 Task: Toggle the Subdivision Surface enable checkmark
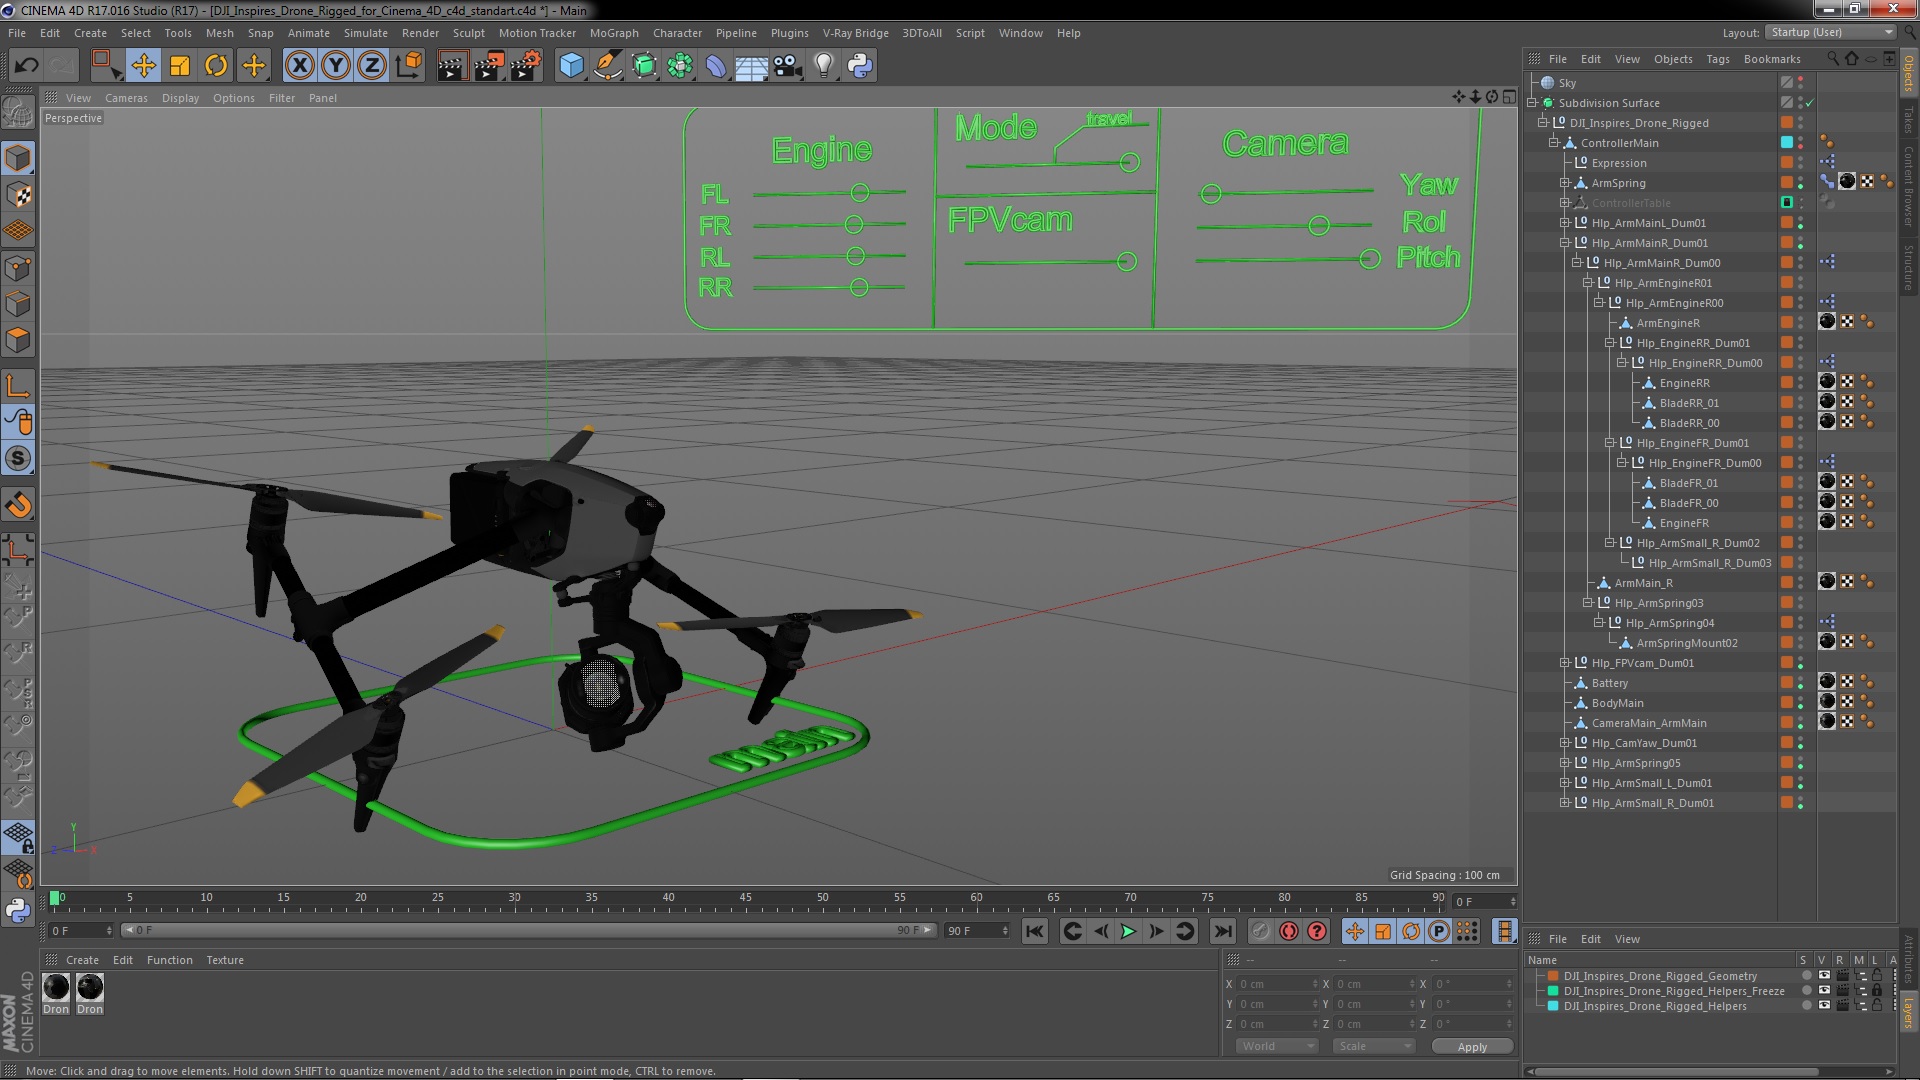[1810, 103]
